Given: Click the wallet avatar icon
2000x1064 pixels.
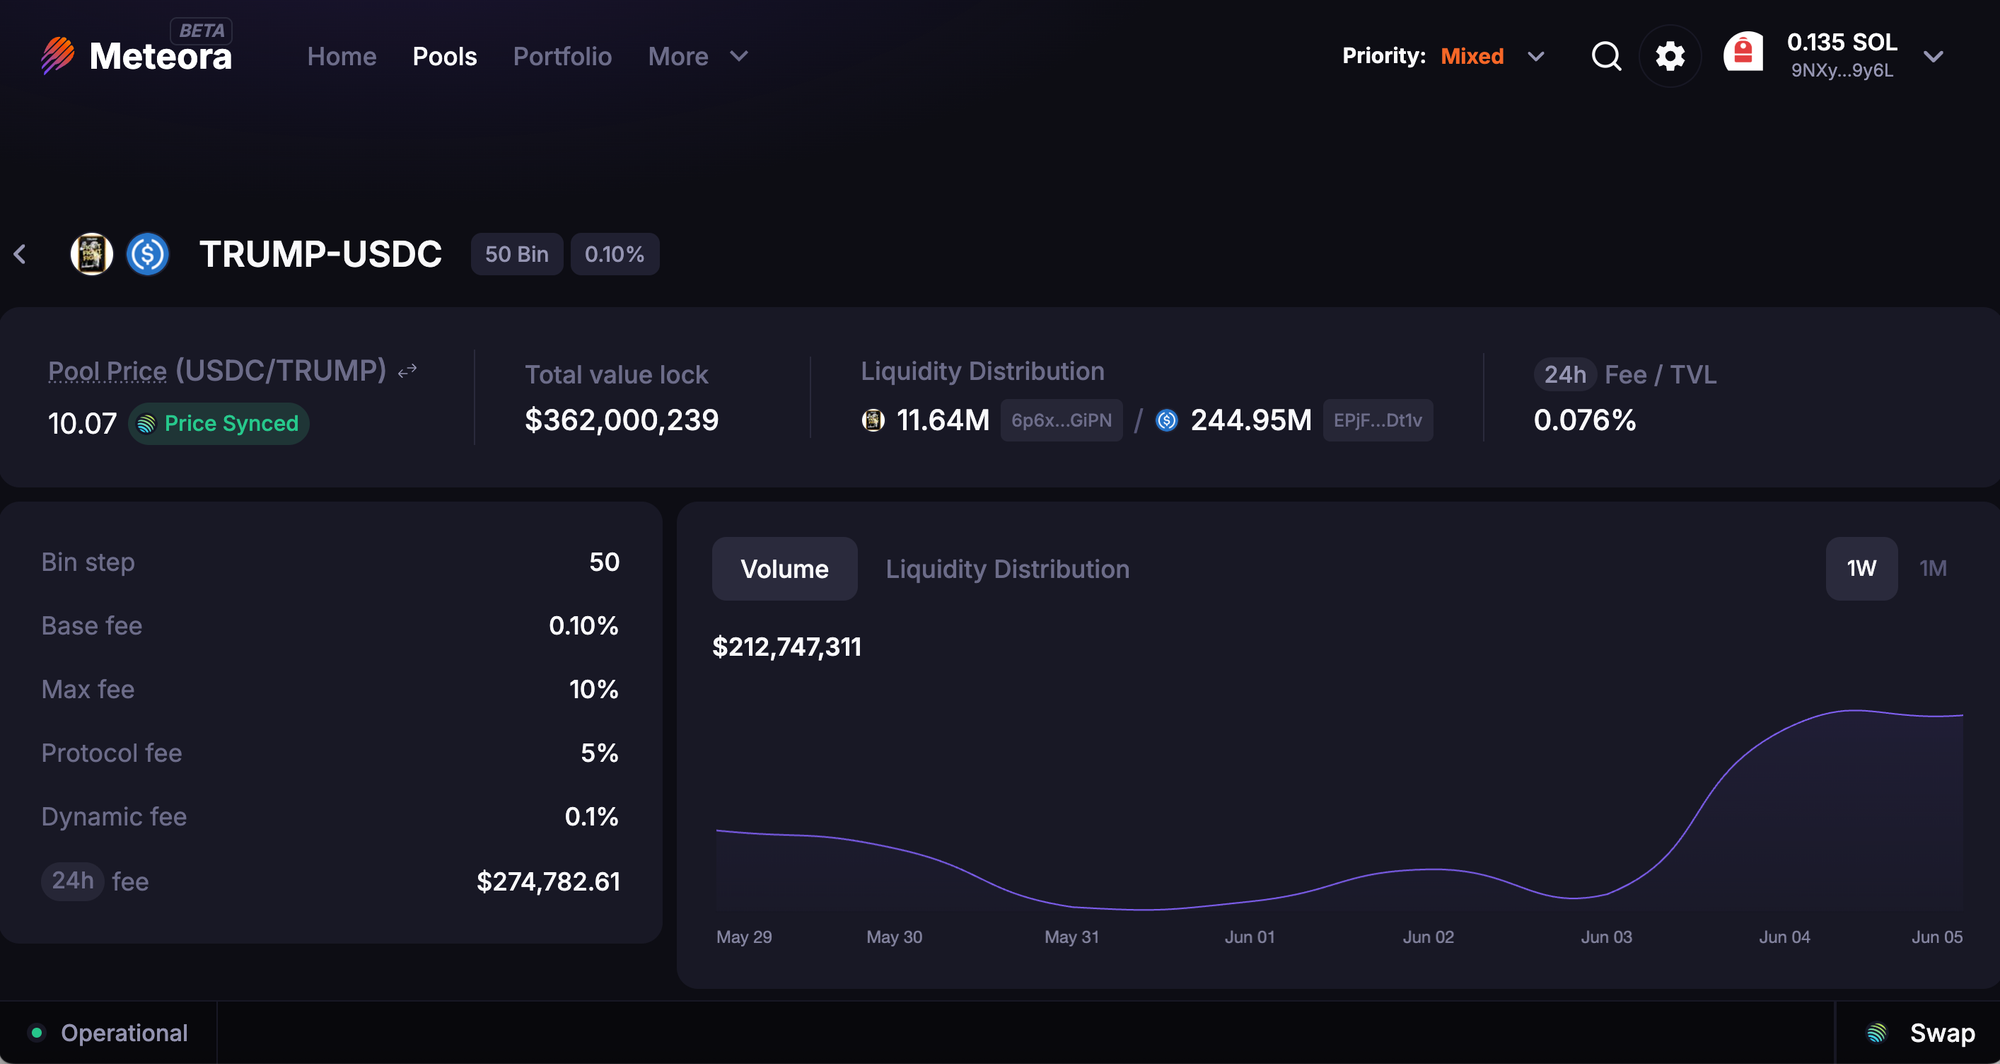Looking at the screenshot, I should coord(1743,53).
